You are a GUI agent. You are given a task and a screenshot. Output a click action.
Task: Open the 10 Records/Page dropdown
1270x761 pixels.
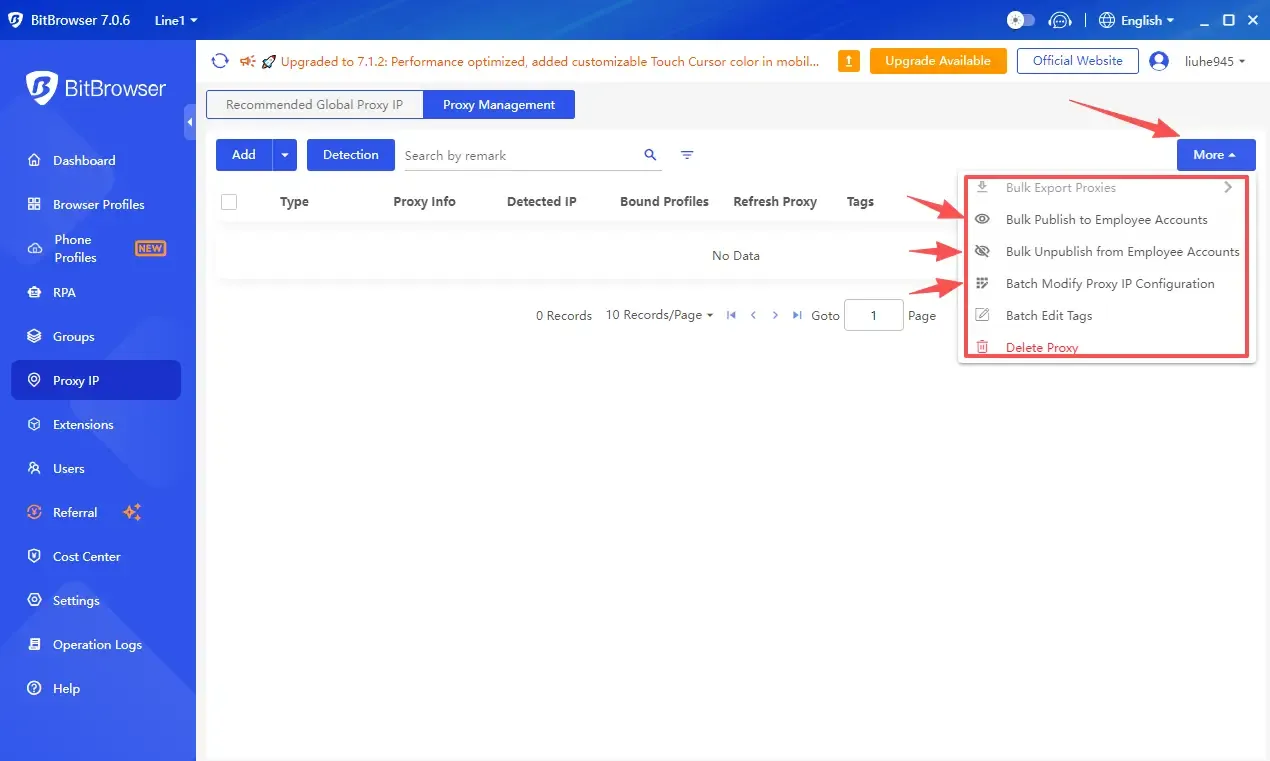point(659,315)
